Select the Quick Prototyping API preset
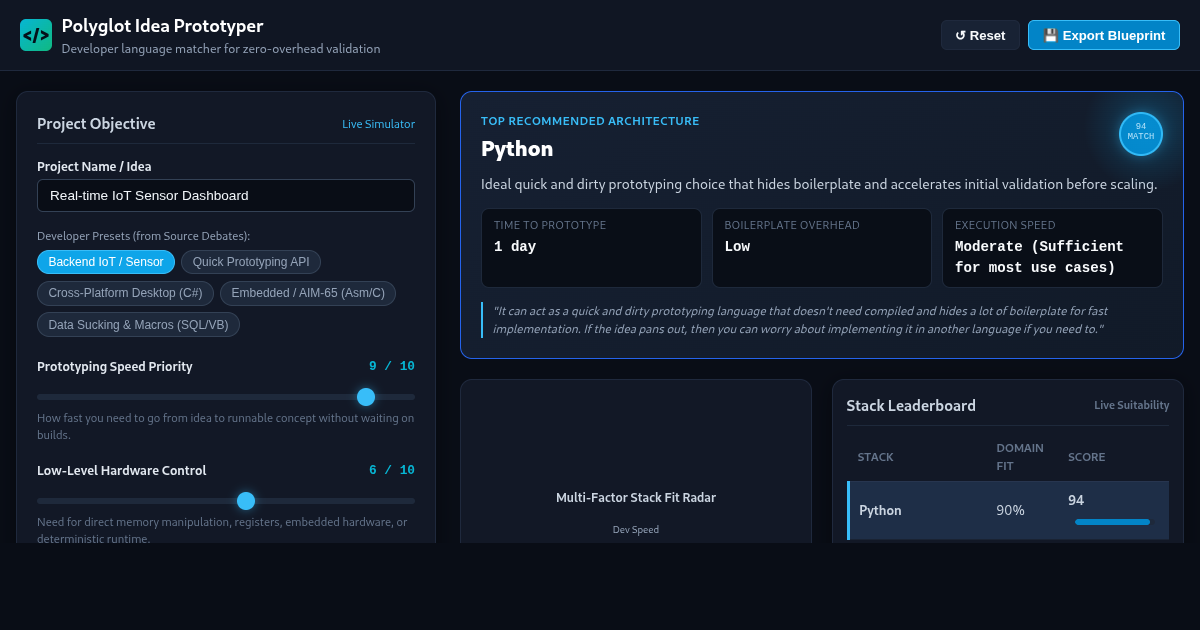The width and height of the screenshot is (1200, 630). (251, 262)
